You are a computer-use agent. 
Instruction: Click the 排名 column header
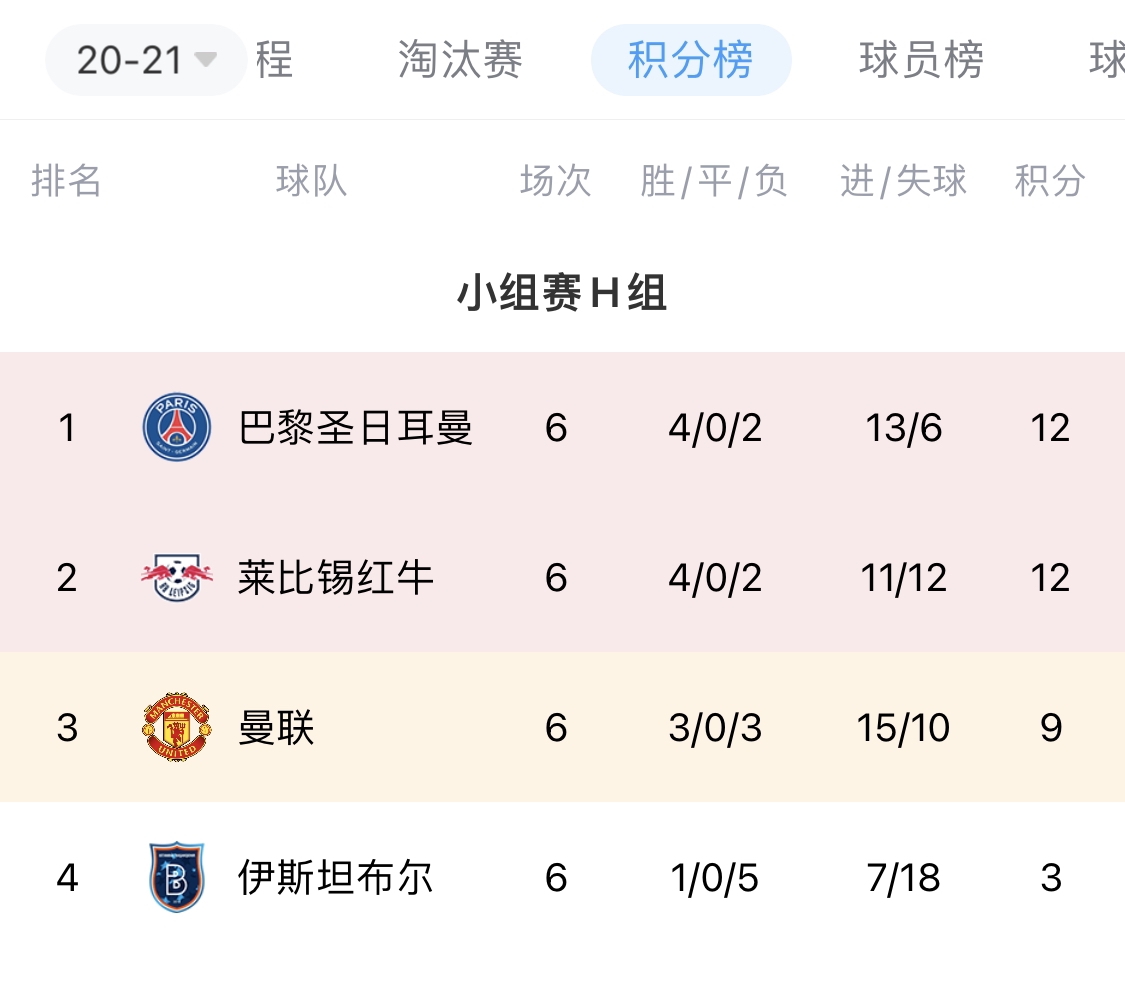[66, 181]
